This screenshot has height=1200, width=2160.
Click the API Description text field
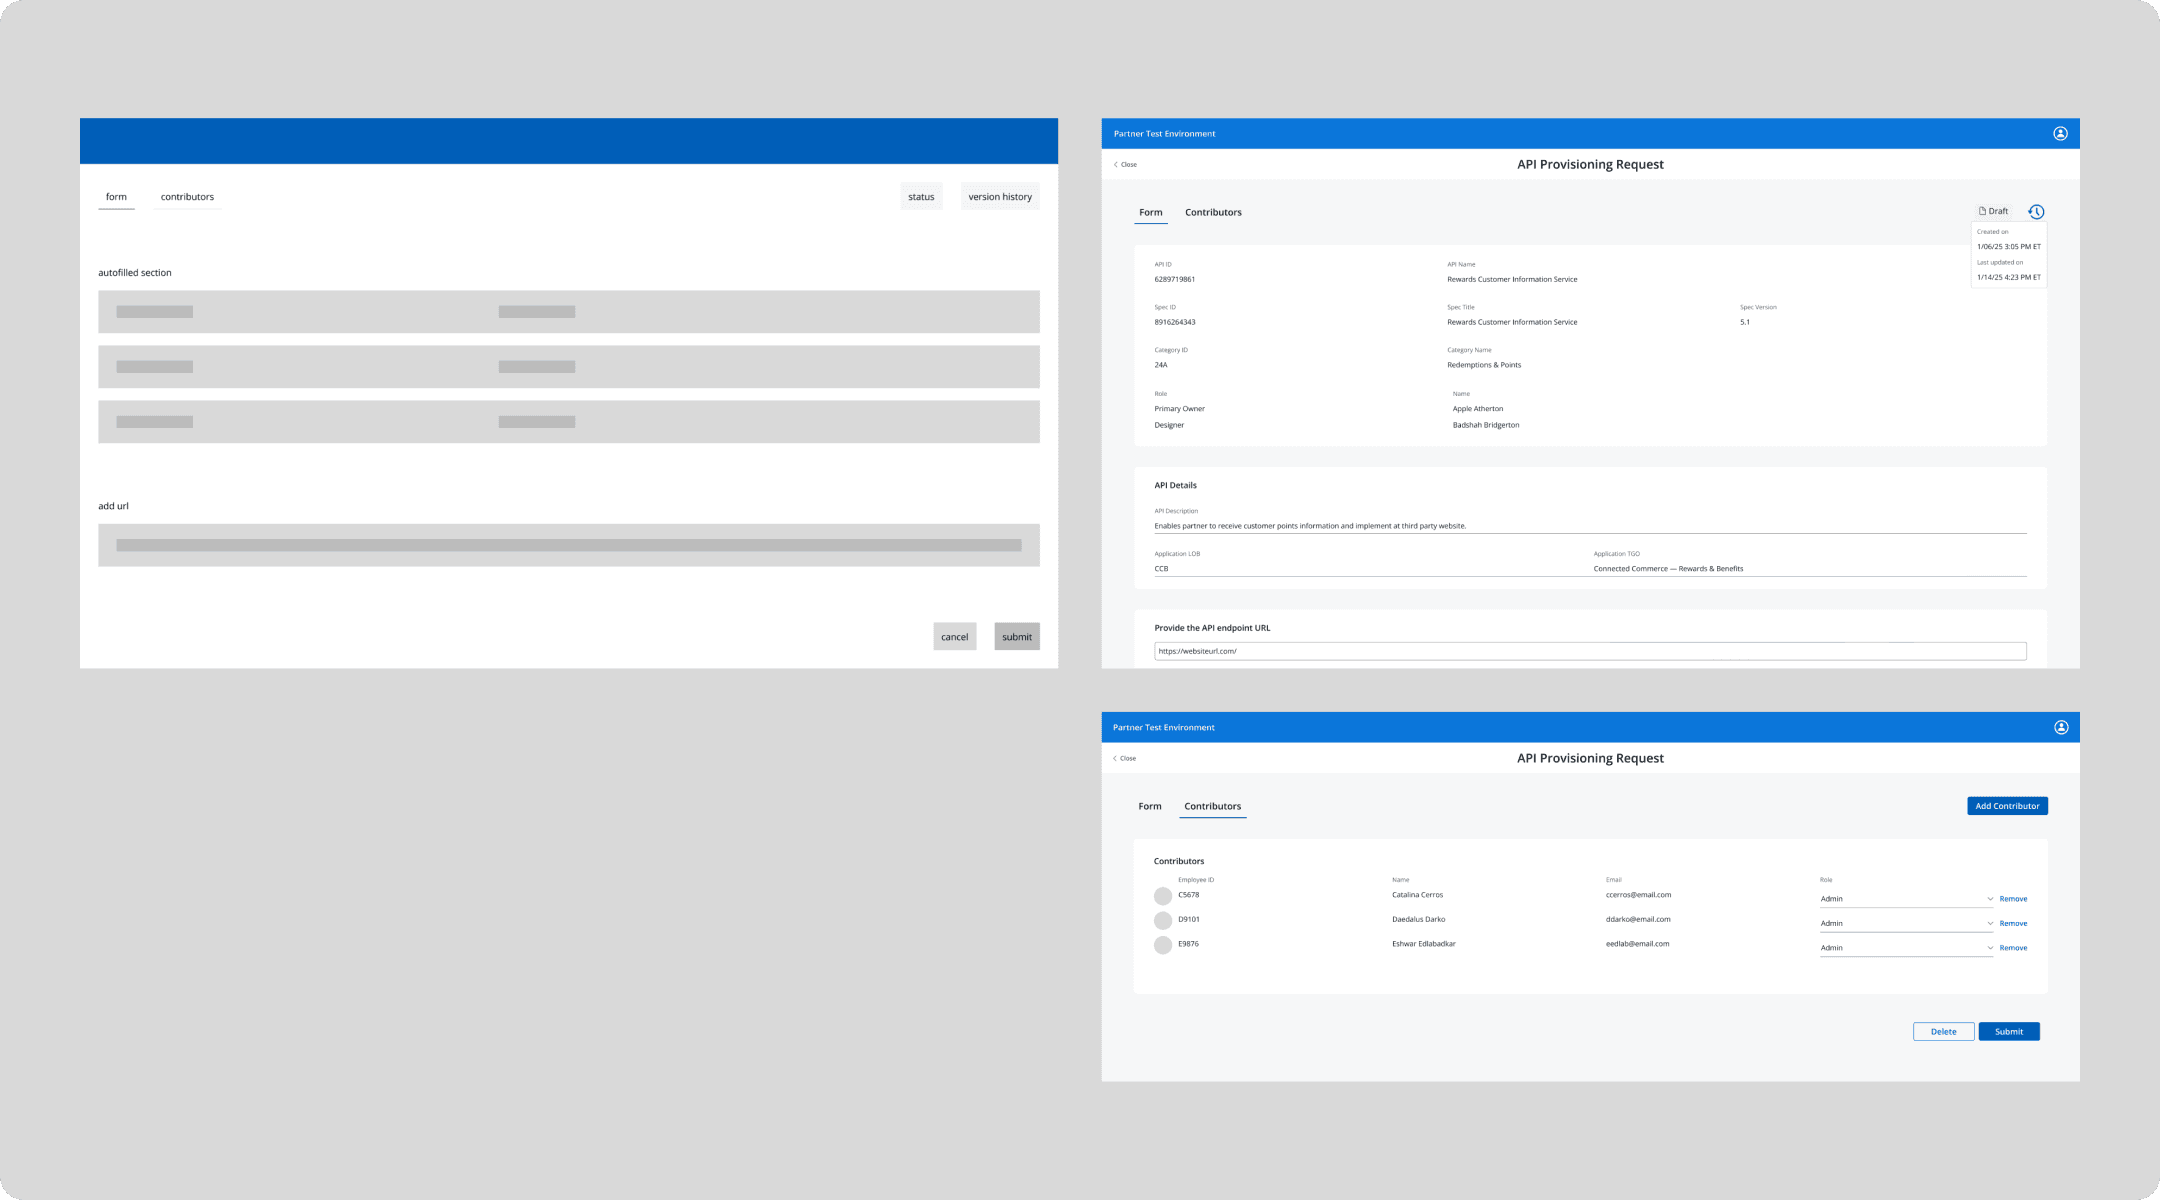coord(1589,526)
